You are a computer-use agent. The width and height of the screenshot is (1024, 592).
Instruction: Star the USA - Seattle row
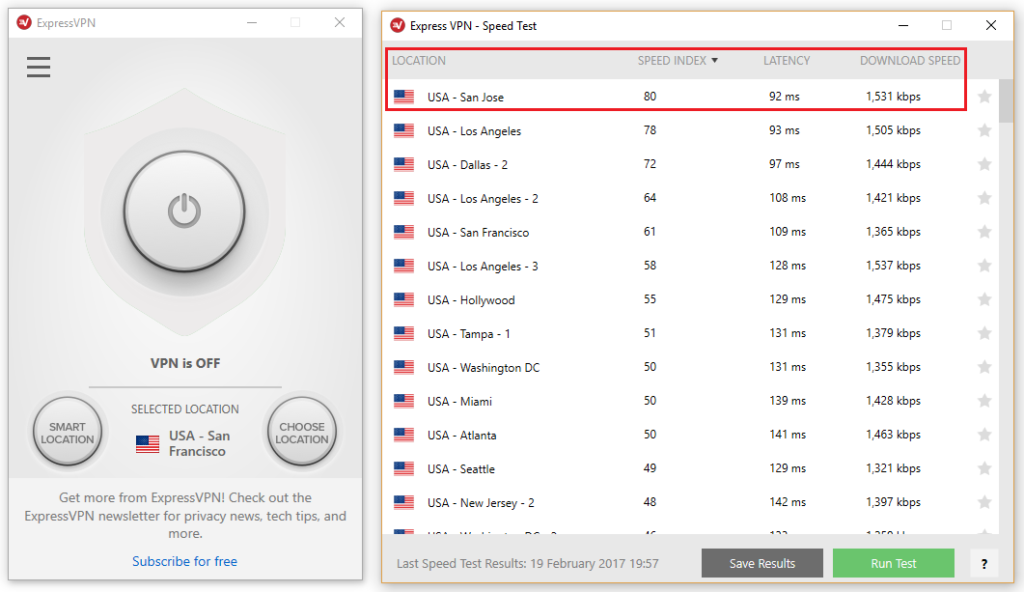984,469
